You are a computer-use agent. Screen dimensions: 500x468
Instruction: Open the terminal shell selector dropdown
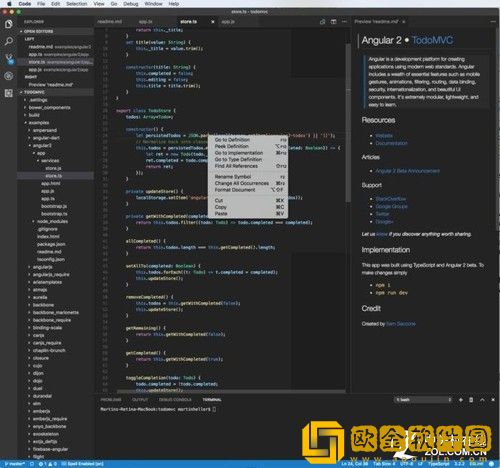423,400
